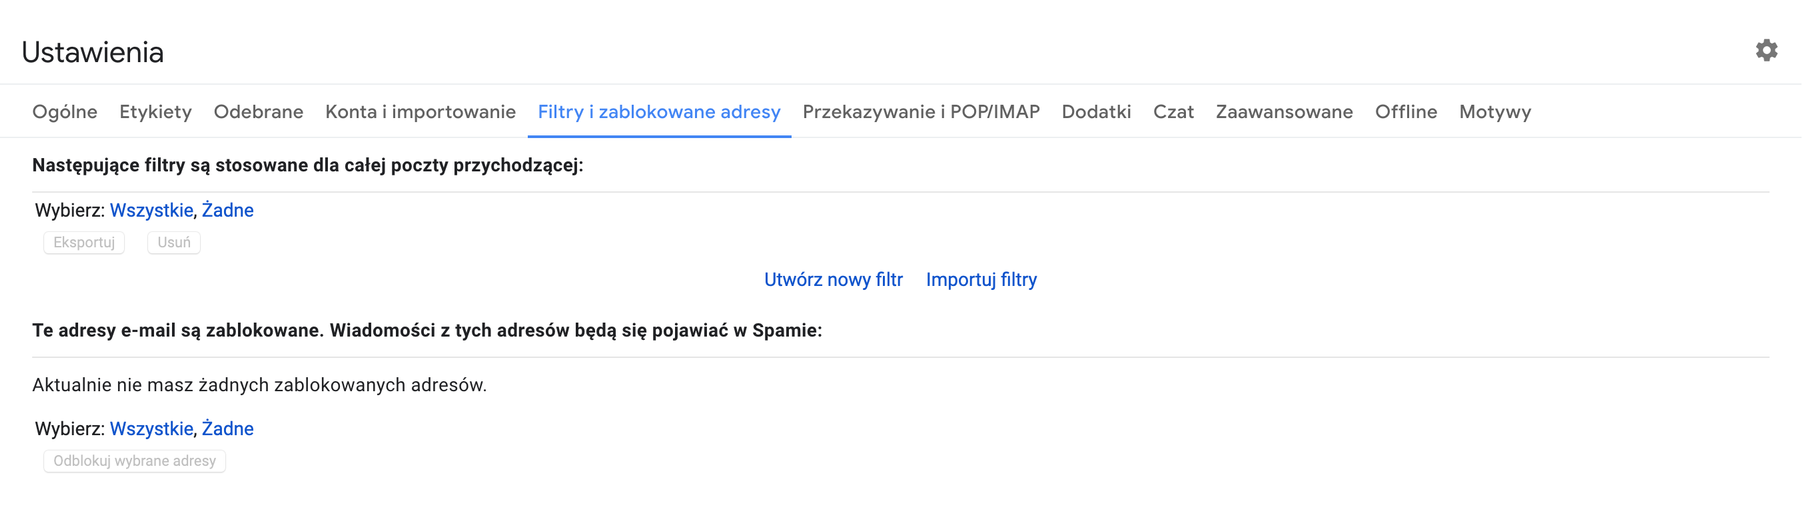Switch to the Motywy tab

pyautogui.click(x=1495, y=112)
